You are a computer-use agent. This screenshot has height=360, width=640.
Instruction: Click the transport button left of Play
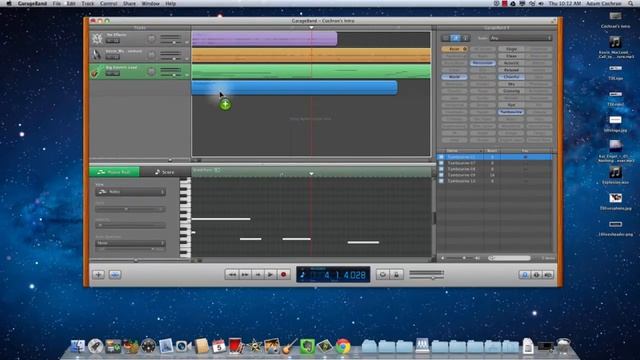(x=258, y=275)
